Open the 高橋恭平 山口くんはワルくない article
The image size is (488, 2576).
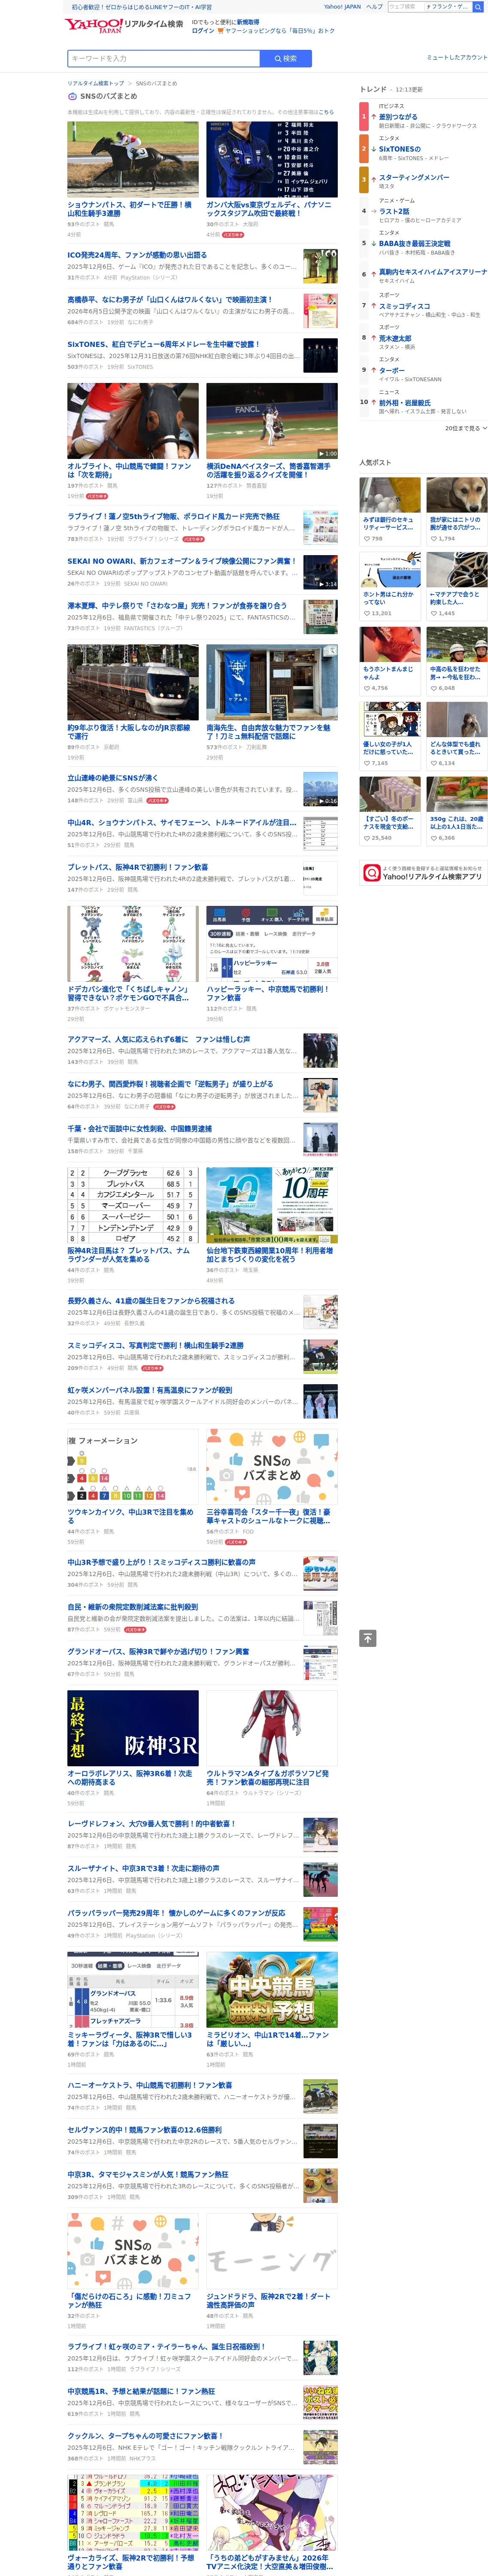pyautogui.click(x=169, y=300)
